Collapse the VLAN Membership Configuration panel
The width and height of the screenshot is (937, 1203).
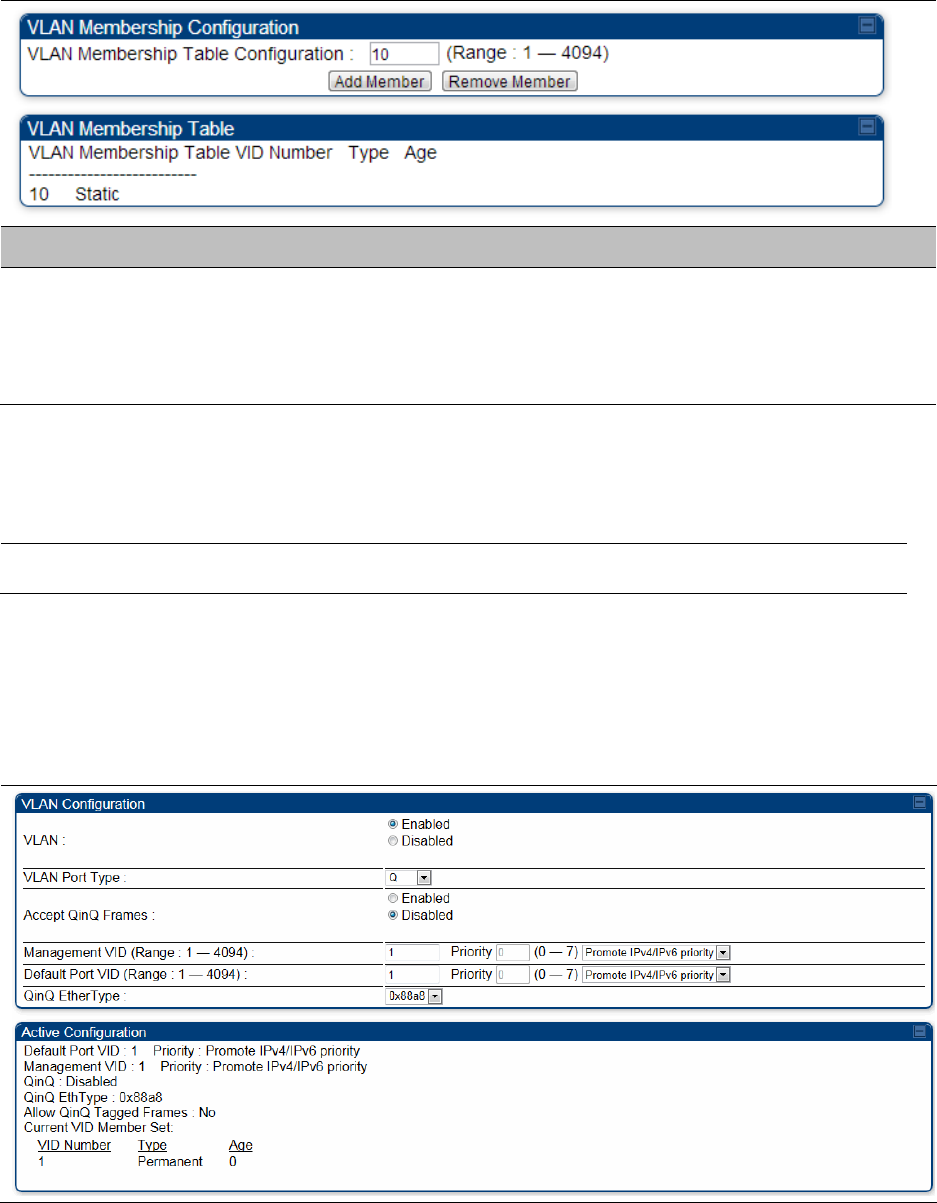(x=867, y=28)
